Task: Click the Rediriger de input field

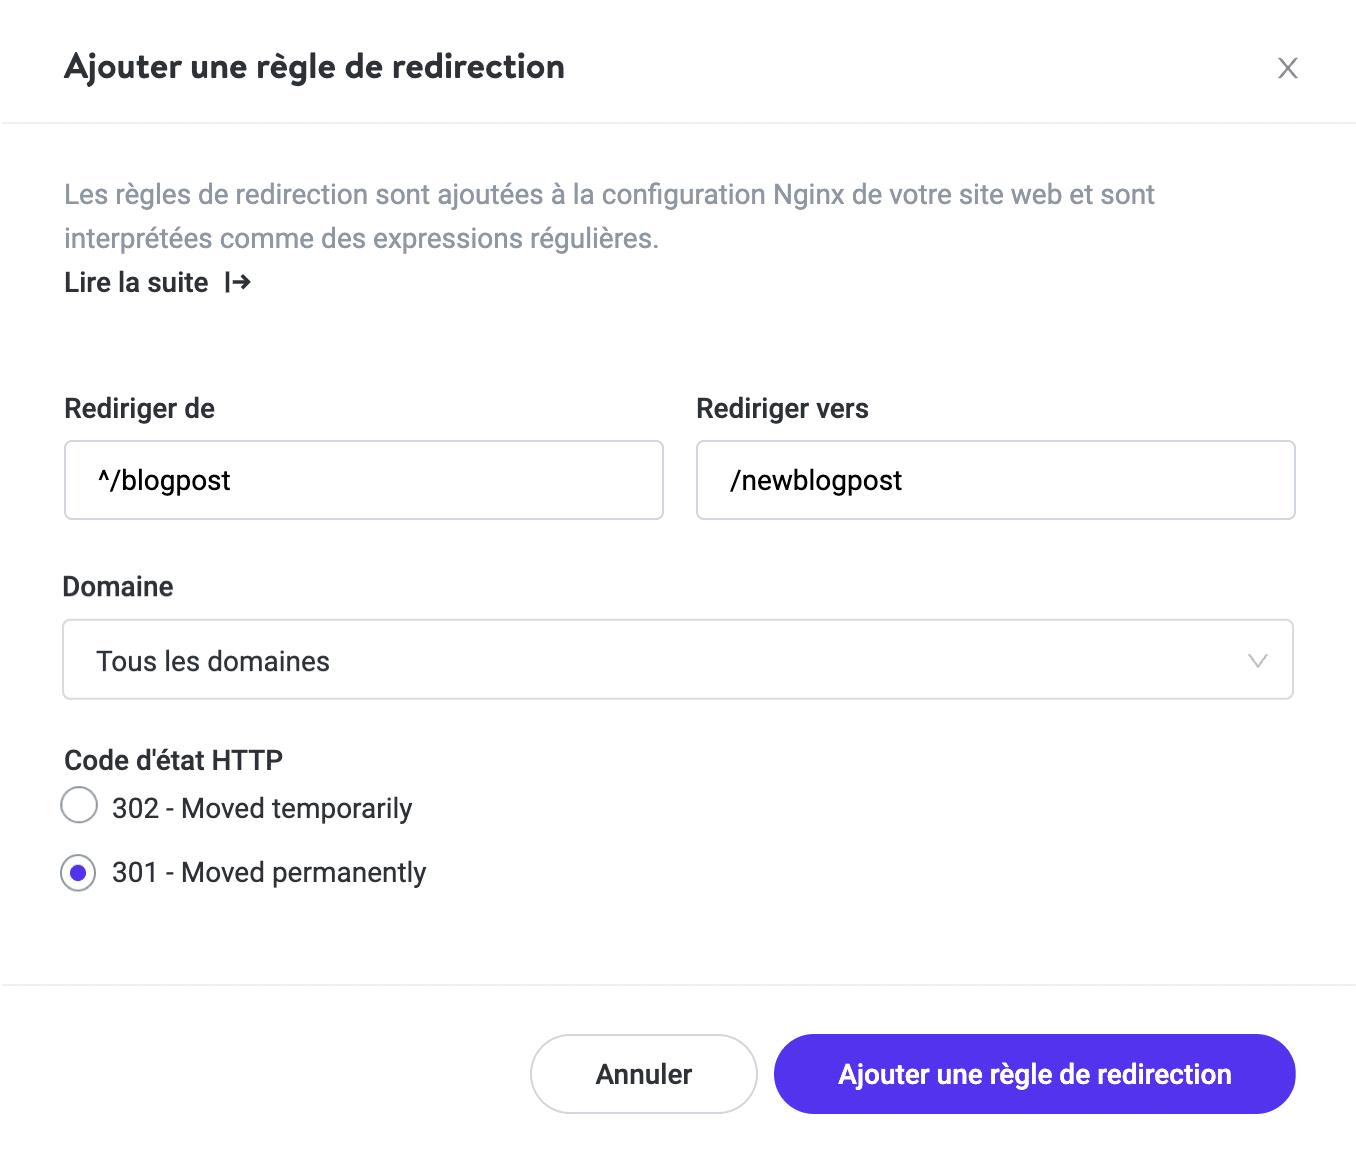Action: pos(363,480)
